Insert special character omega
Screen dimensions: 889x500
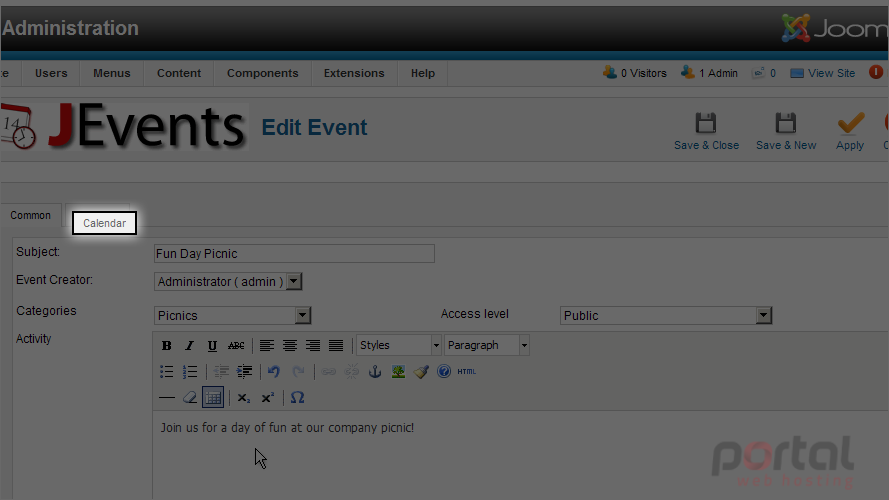tap(297, 398)
